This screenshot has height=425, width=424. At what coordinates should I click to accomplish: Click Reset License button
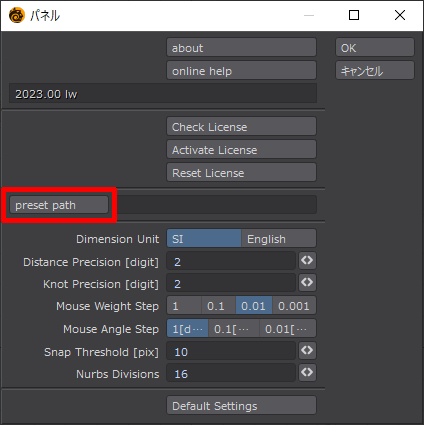241,172
